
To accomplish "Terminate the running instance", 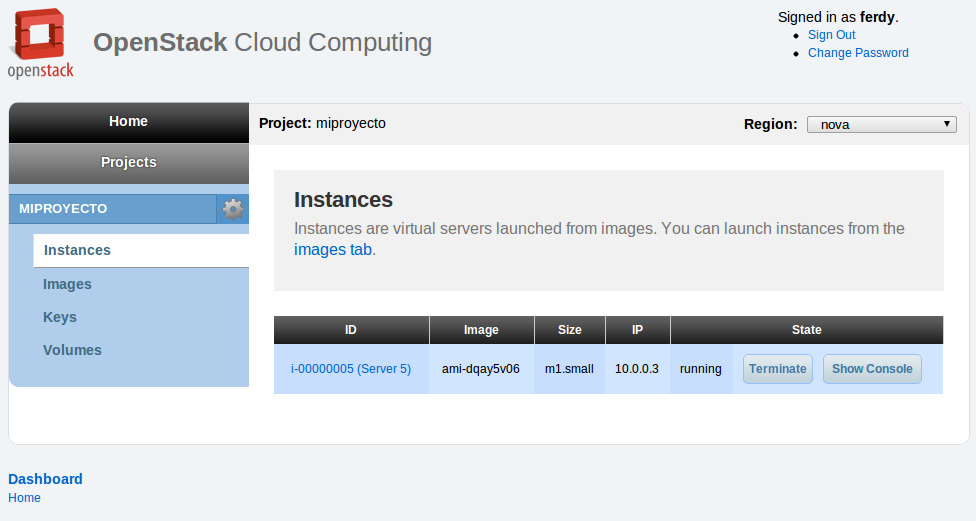I will click(777, 369).
